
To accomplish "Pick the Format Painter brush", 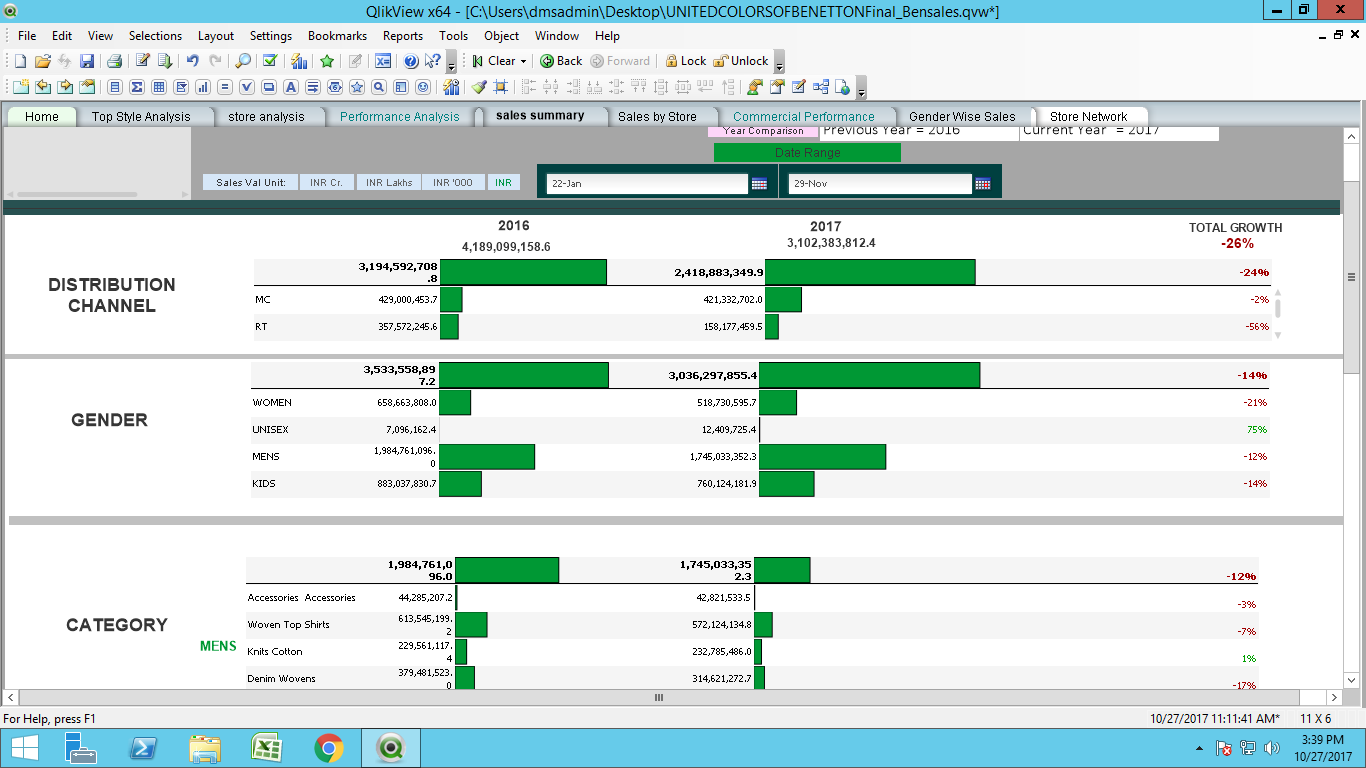I will tap(480, 87).
